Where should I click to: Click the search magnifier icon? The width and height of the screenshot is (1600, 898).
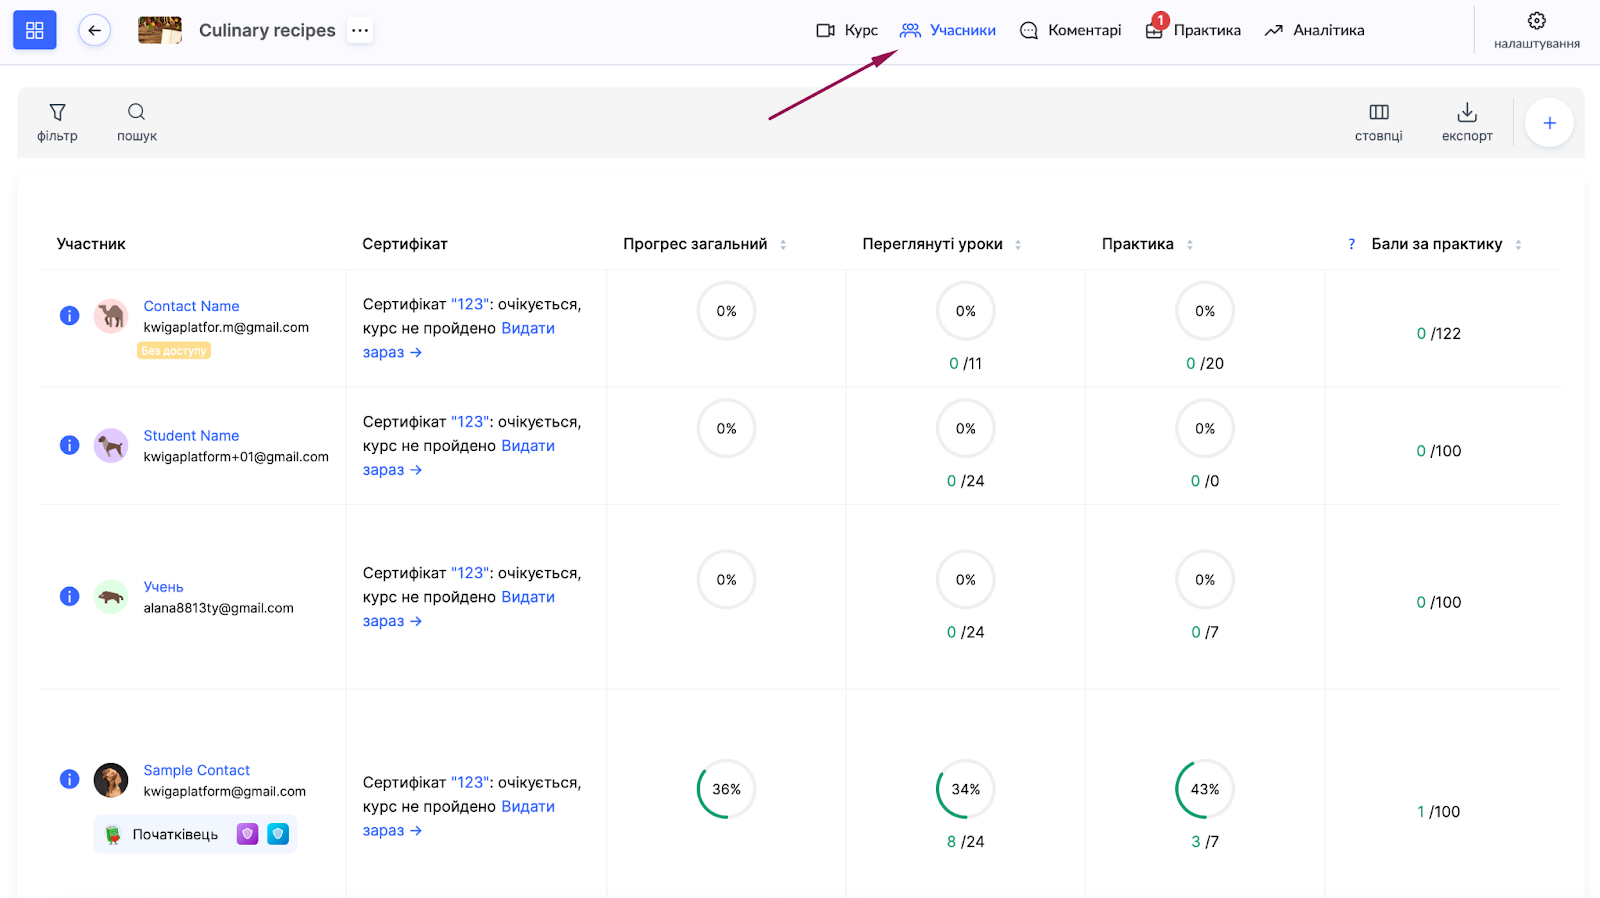click(x=137, y=112)
